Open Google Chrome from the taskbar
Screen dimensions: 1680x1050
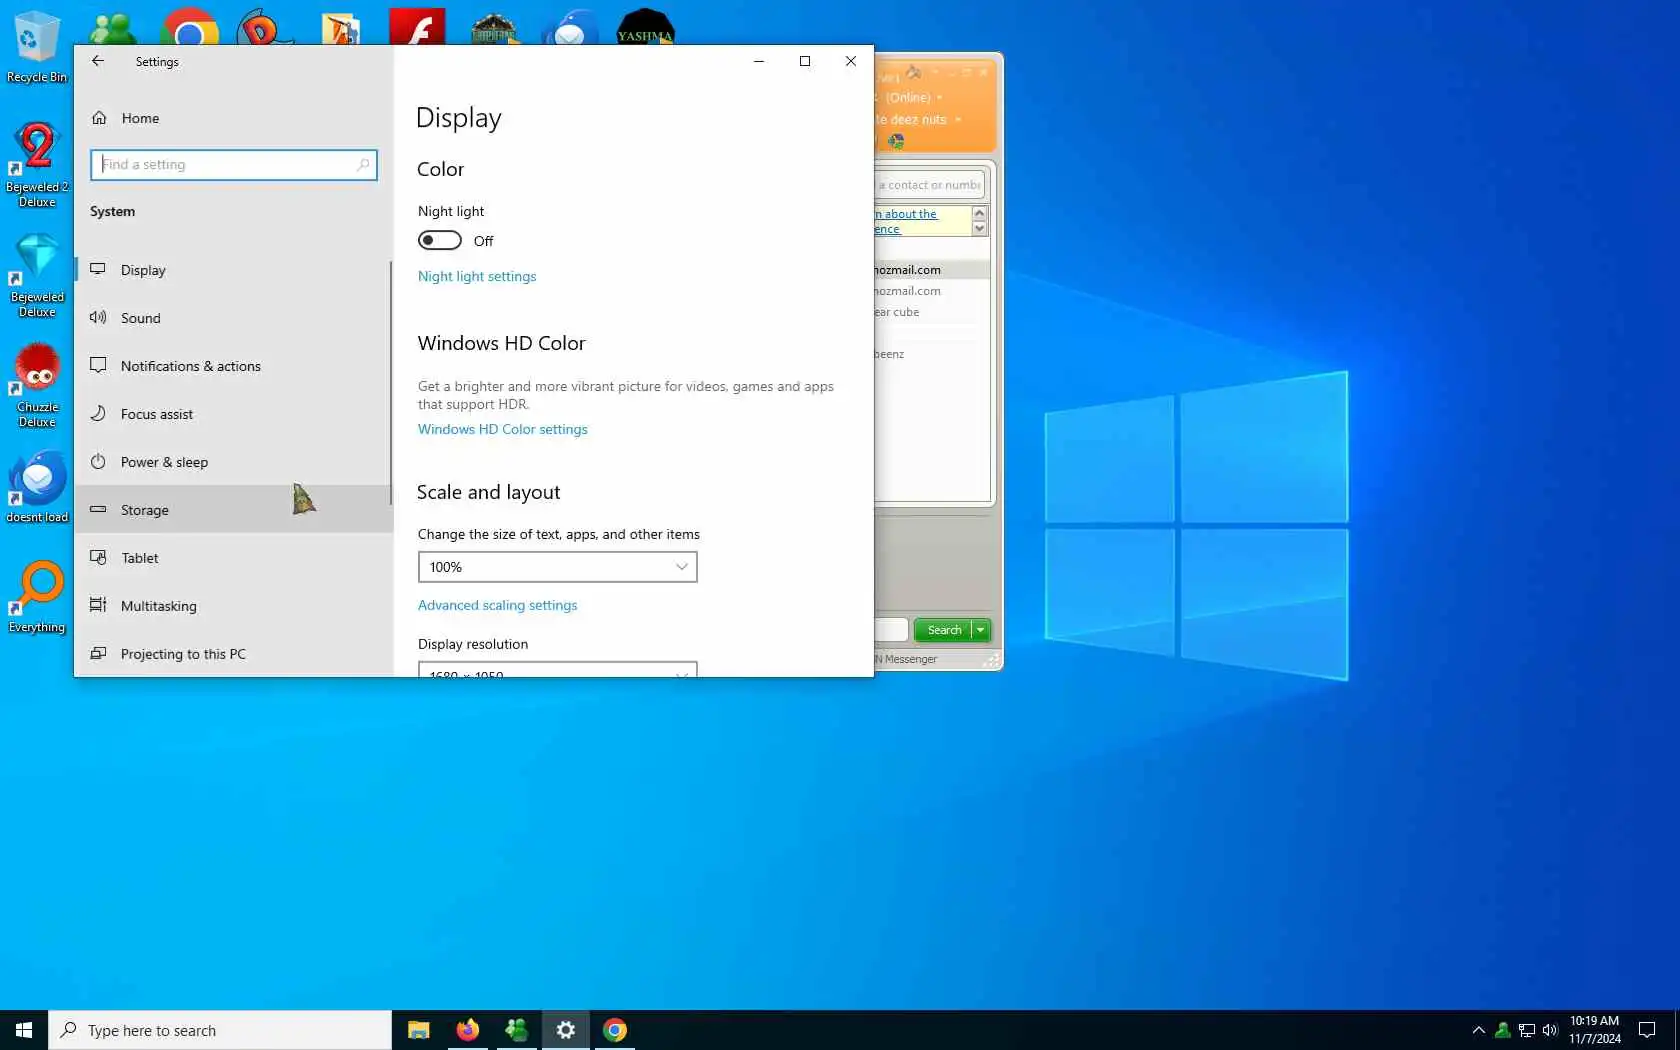point(615,1030)
